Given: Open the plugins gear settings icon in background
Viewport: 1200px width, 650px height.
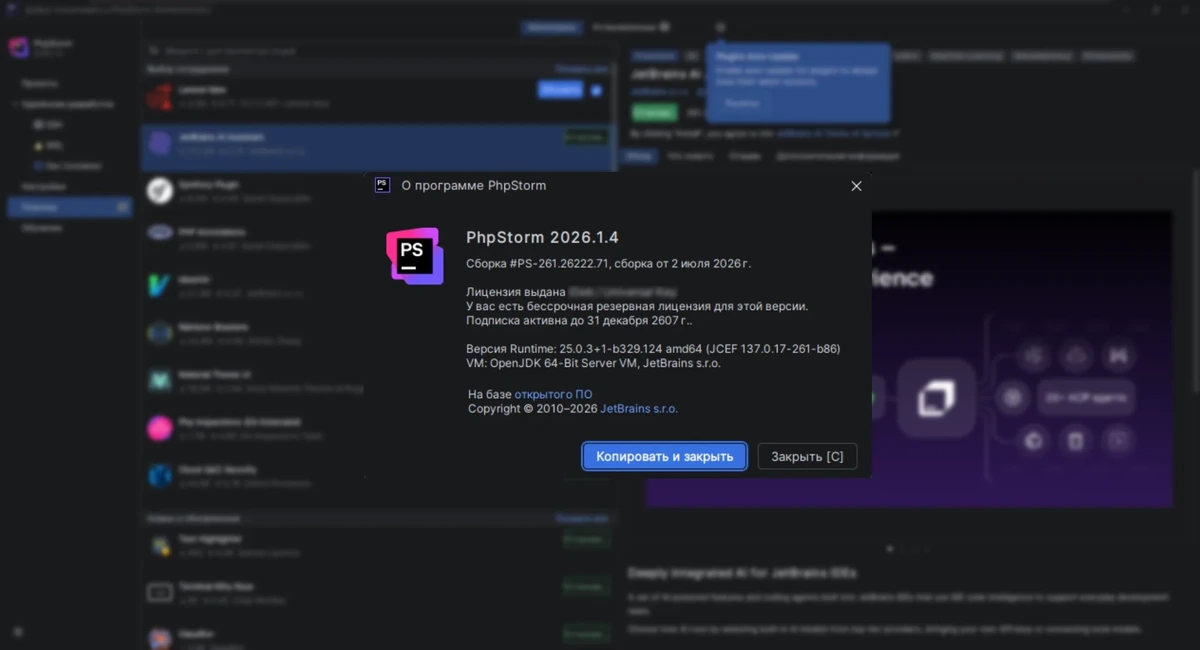Looking at the screenshot, I should 720,27.
